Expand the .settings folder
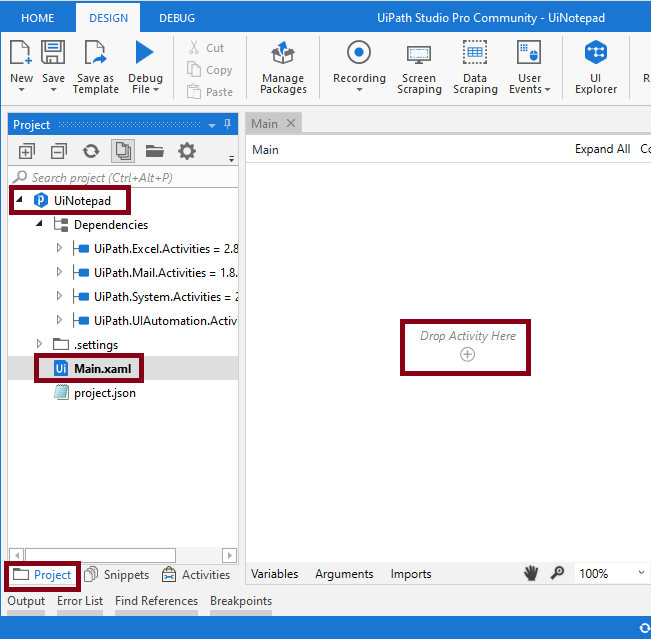Viewport: 651px width, 640px height. pos(39,344)
